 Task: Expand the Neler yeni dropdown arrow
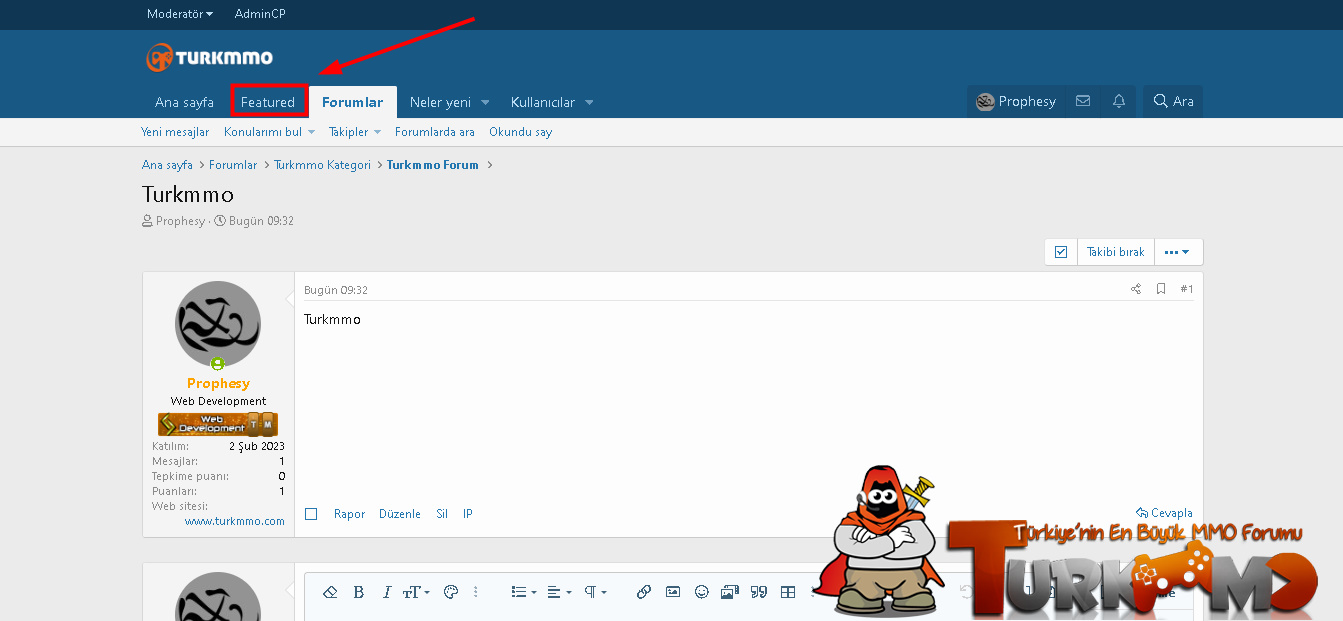coord(485,102)
